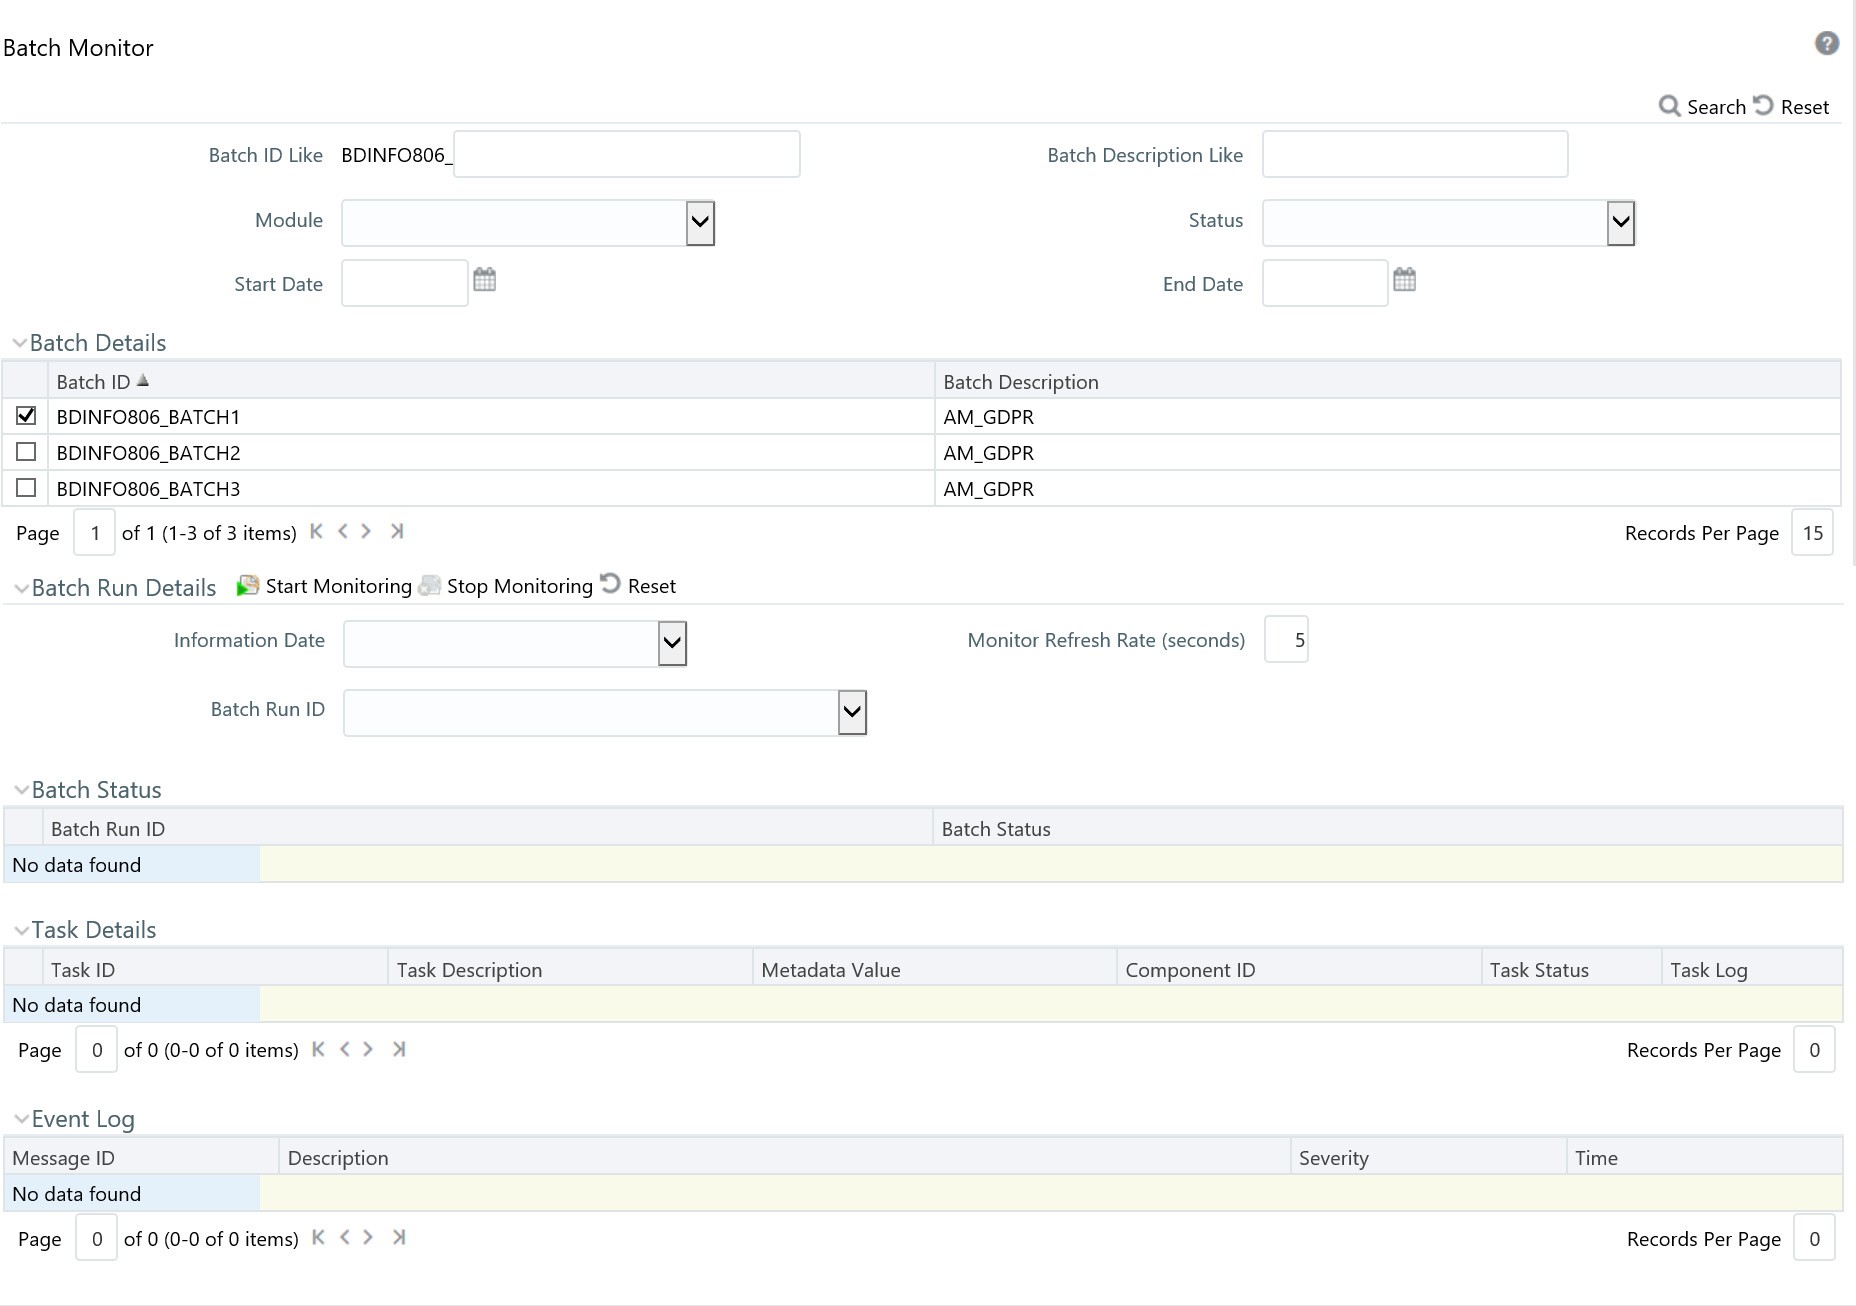Go to previous page of Task Details

345,1049
